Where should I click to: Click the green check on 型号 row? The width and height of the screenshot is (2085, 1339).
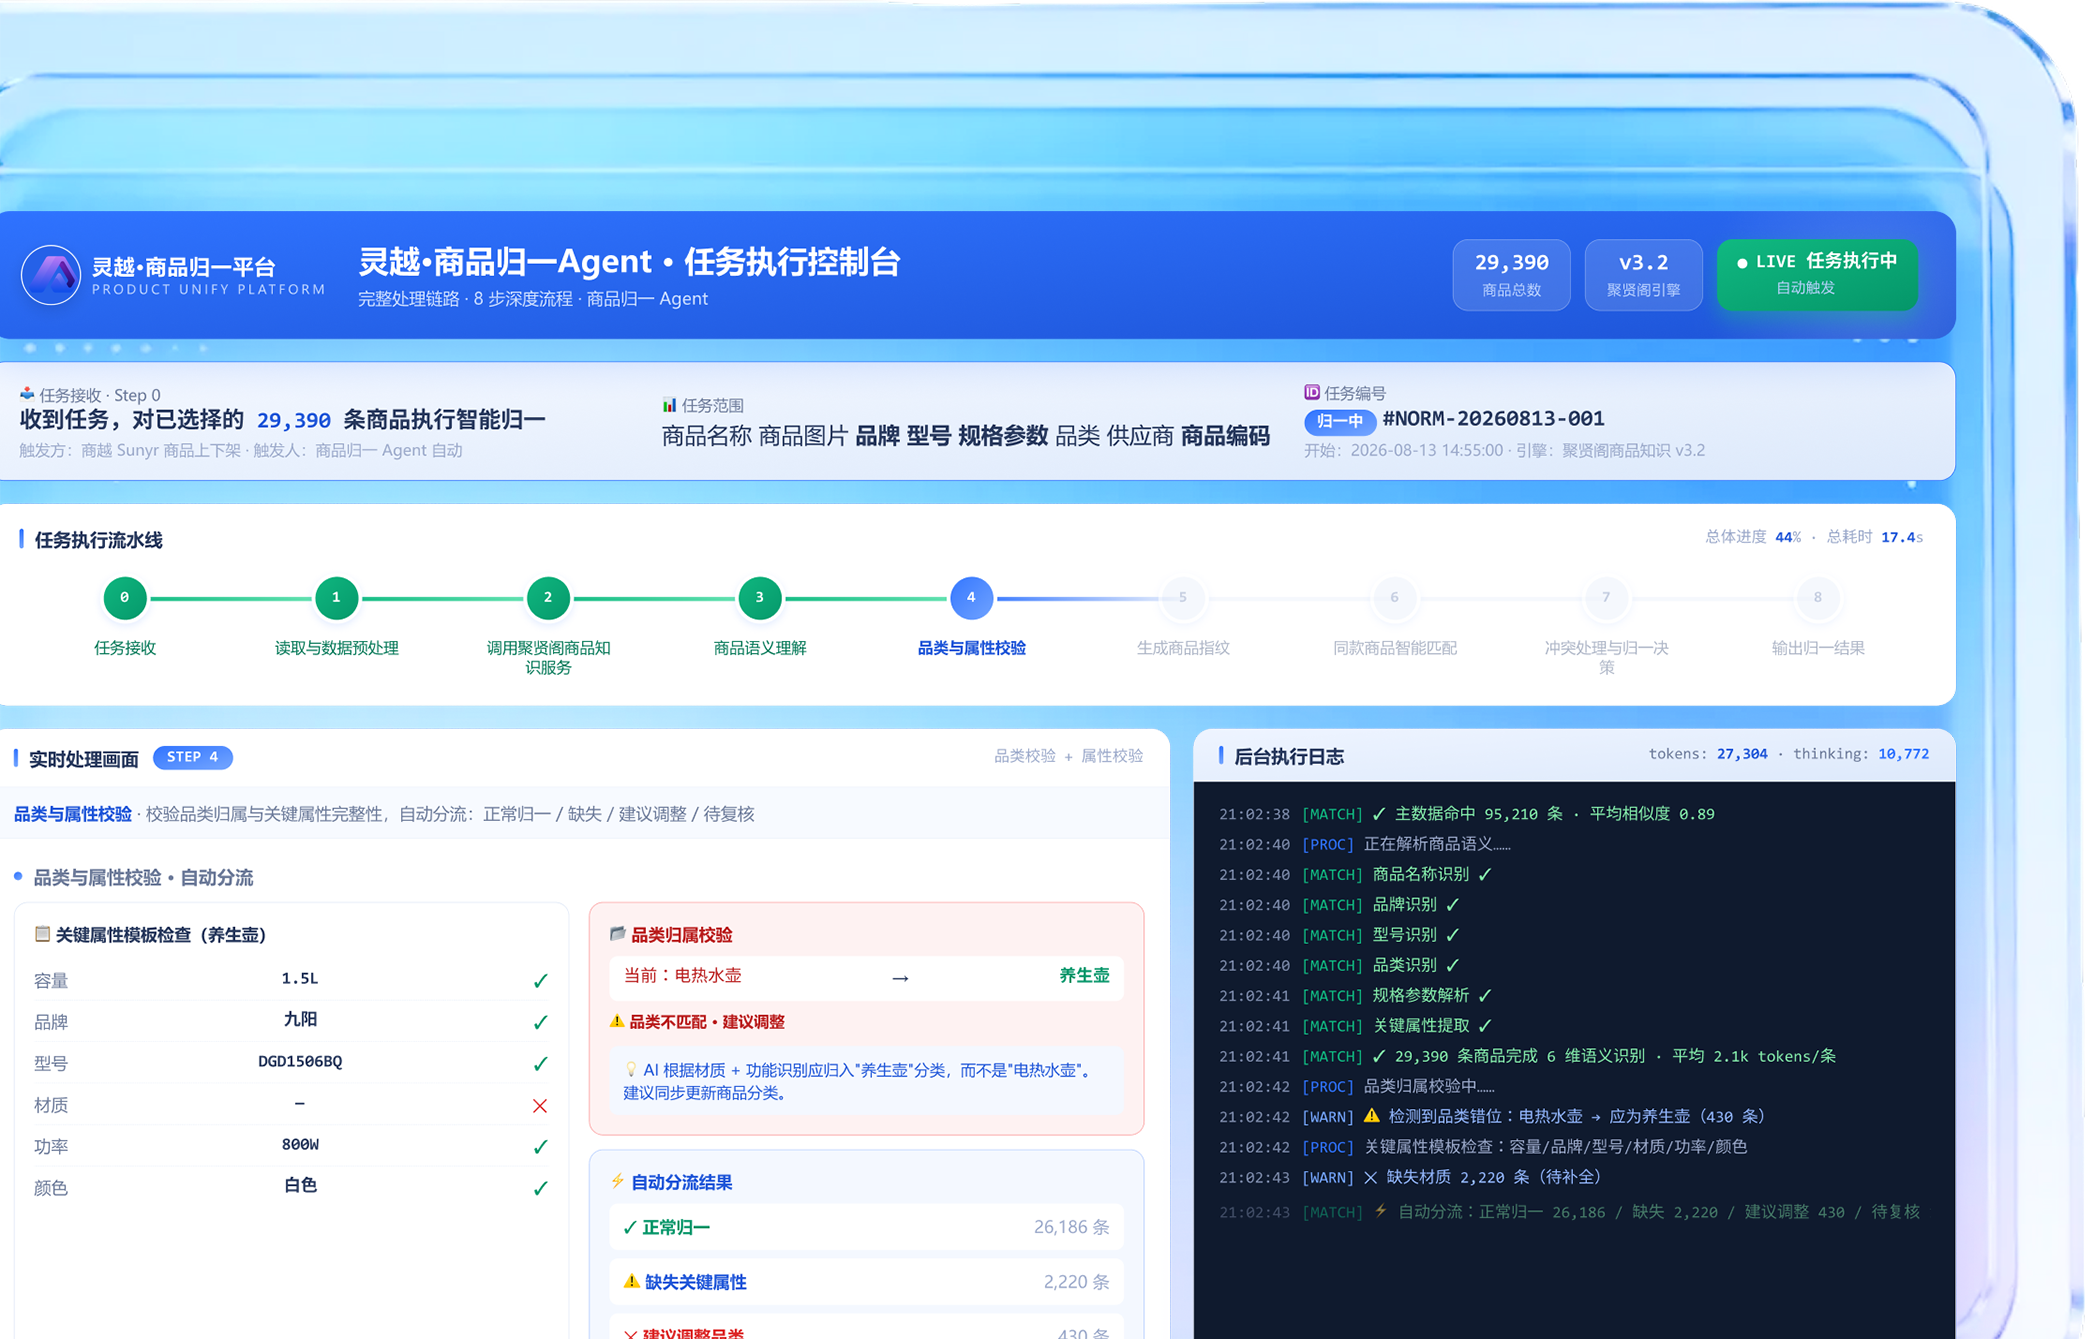pyautogui.click(x=540, y=1064)
